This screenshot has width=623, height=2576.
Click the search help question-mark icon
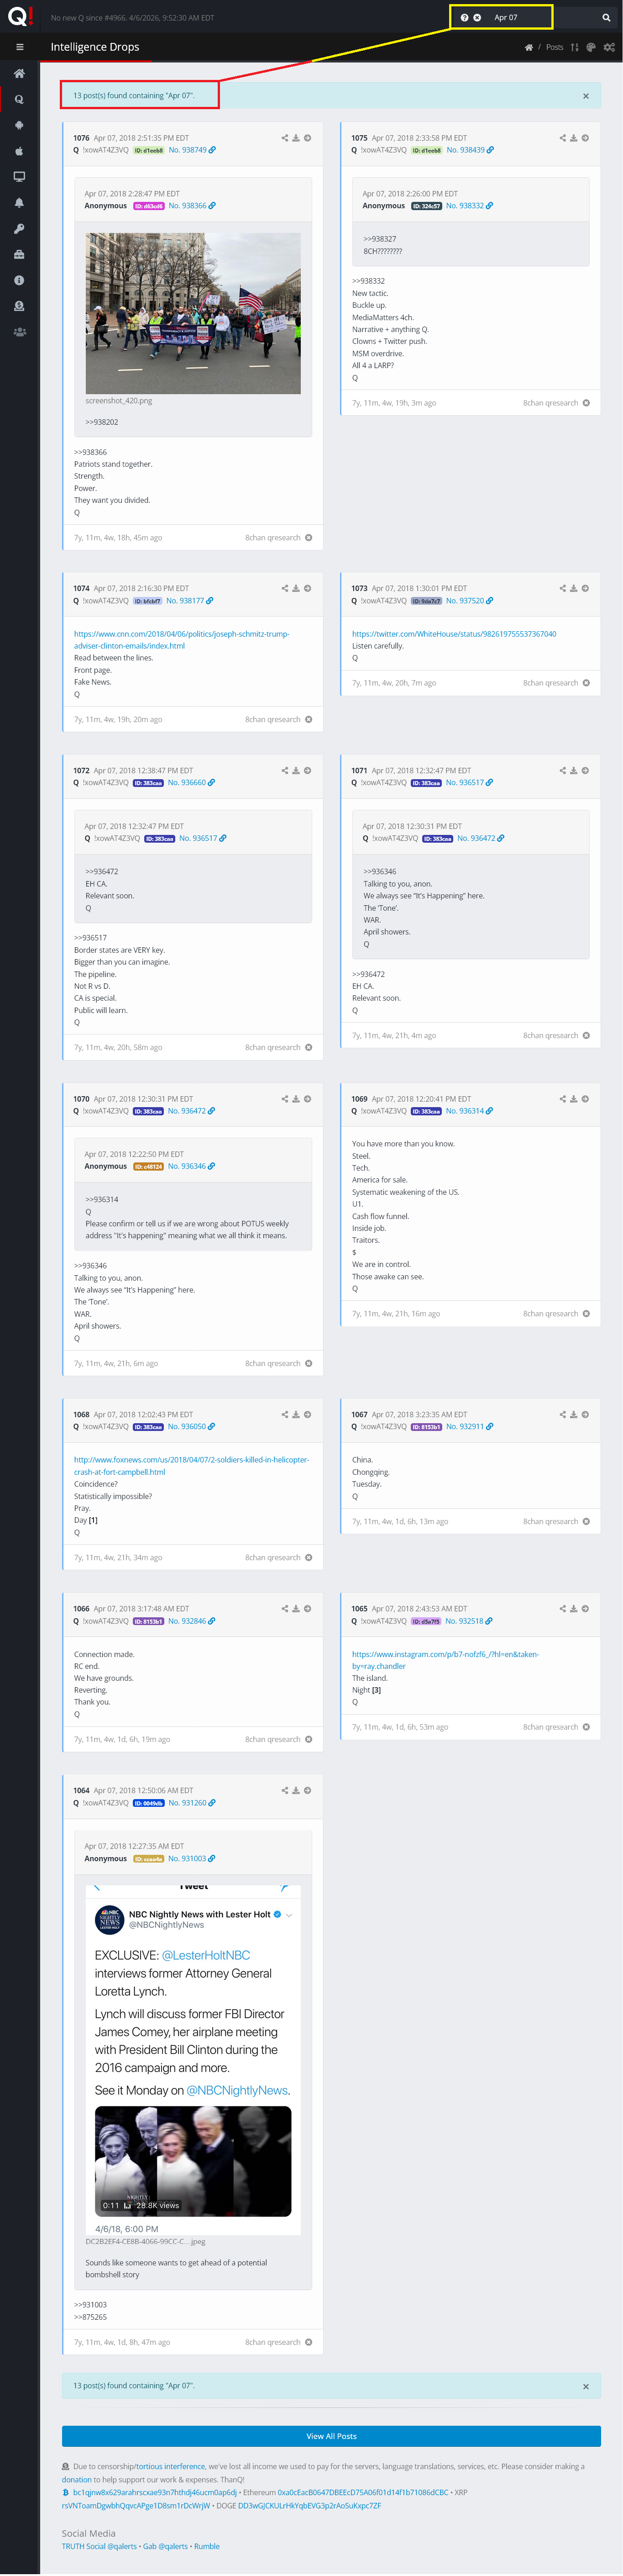coord(464,18)
